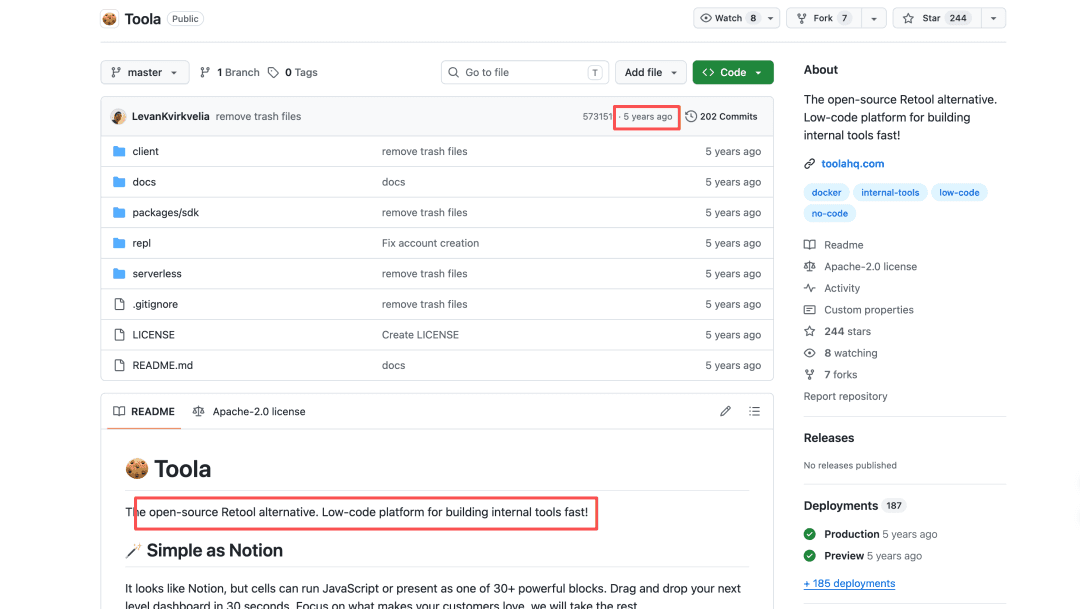Open commit hash 573151
1080x609 pixels.
pos(596,116)
